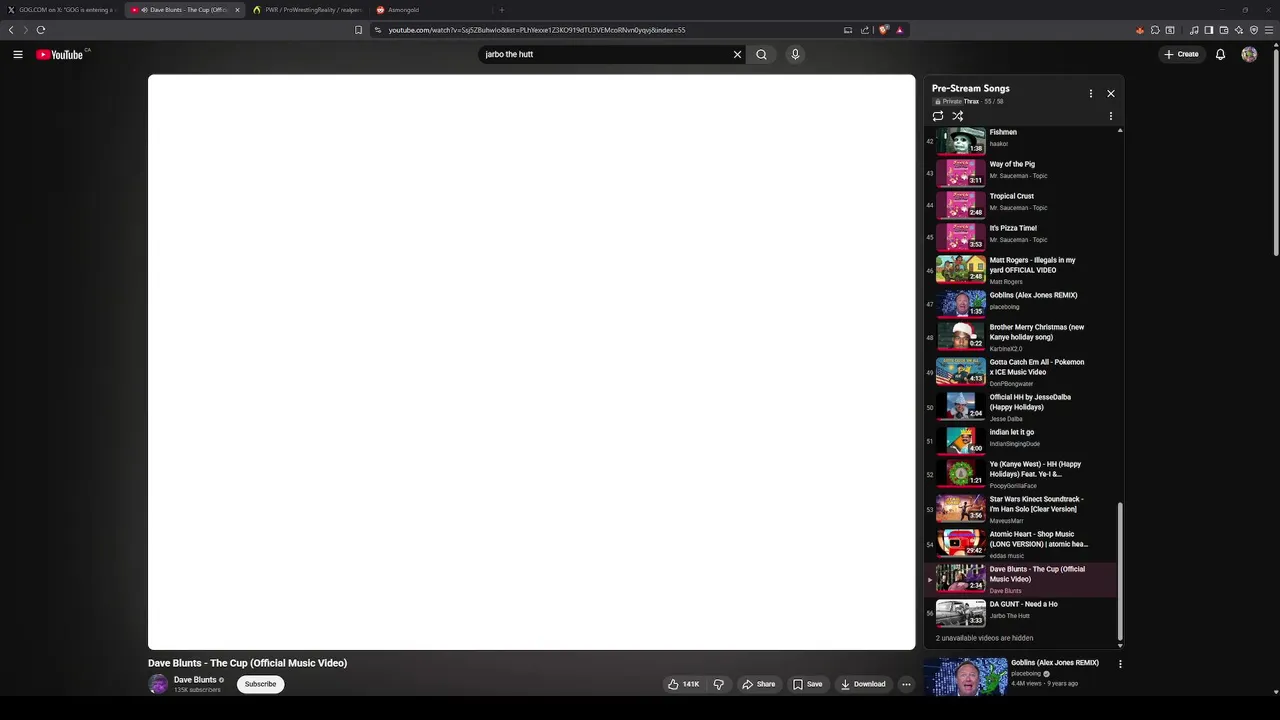
Task: Go to YouTube home via logo
Action: pyautogui.click(x=62, y=55)
